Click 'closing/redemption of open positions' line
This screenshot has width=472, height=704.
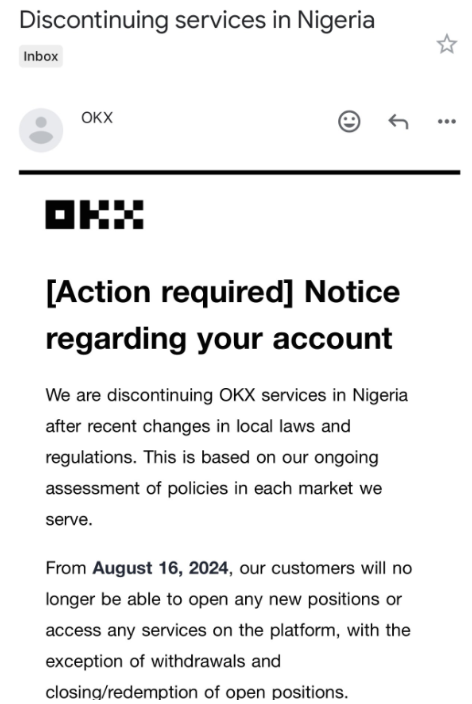[197, 692]
